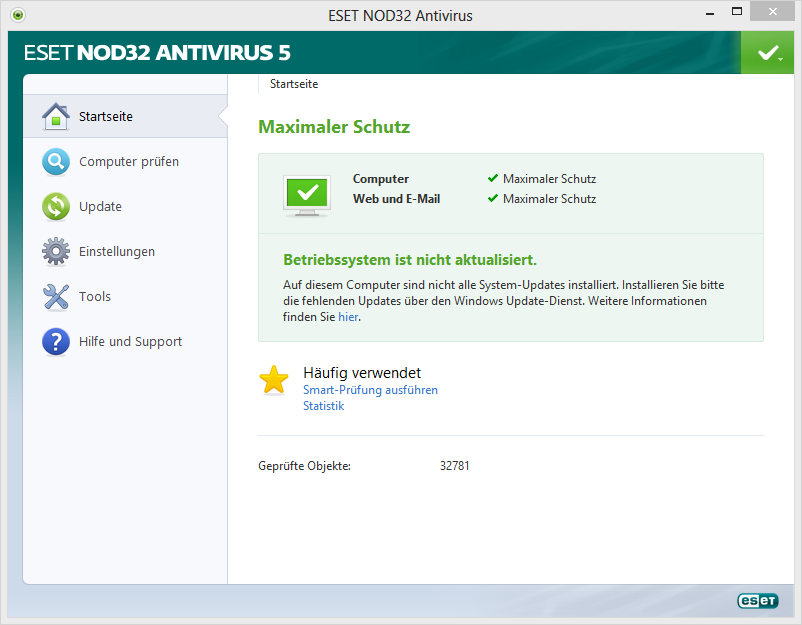The height and width of the screenshot is (625, 802).
Task: Click the Tools wrench icon
Action: (x=56, y=297)
